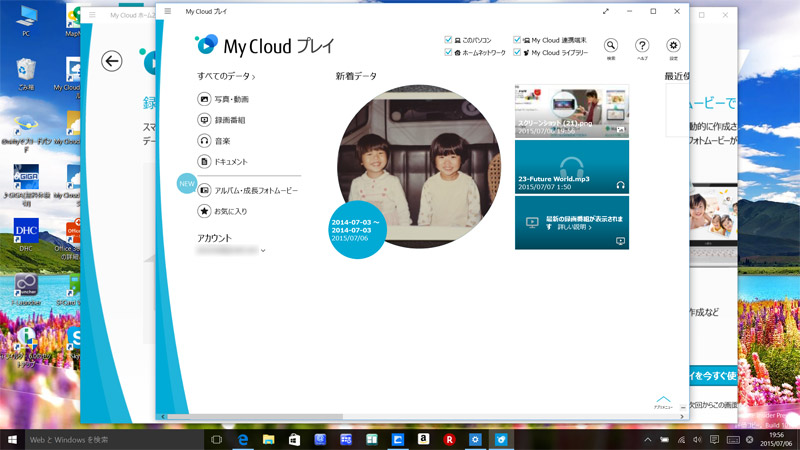The image size is (800, 450).
Task: Toggle the ホームネットワーク checkbox
Action: (449, 52)
